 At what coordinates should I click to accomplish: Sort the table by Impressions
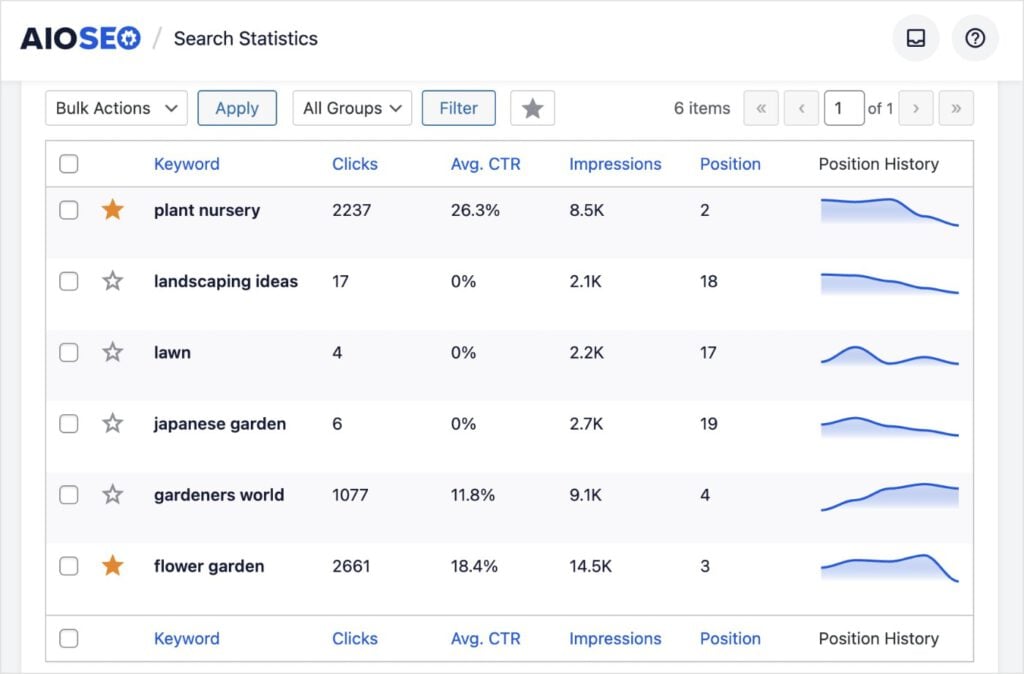pos(615,163)
